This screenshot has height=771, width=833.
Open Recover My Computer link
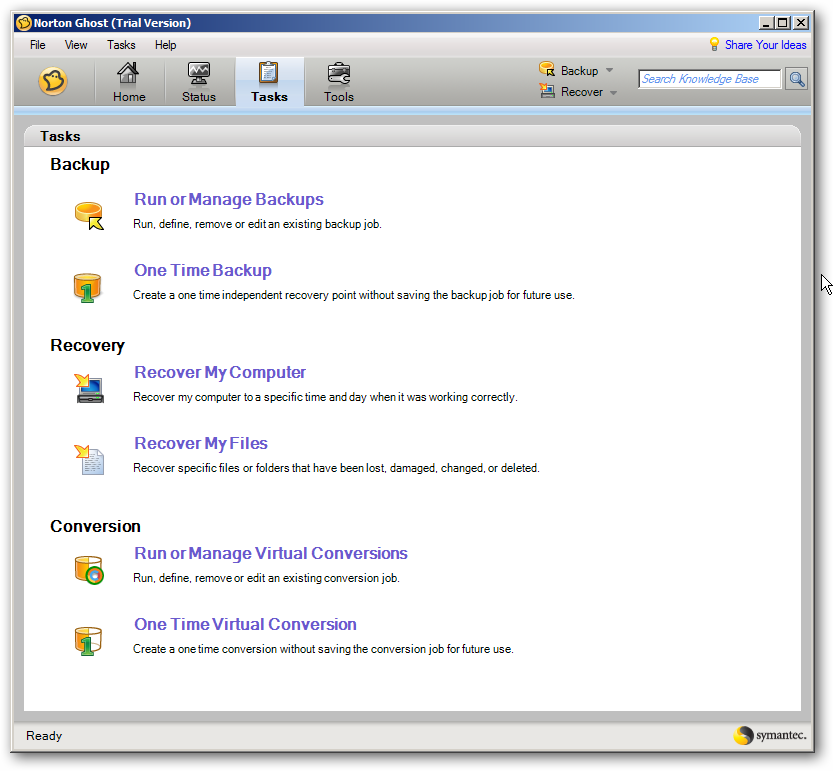219,372
